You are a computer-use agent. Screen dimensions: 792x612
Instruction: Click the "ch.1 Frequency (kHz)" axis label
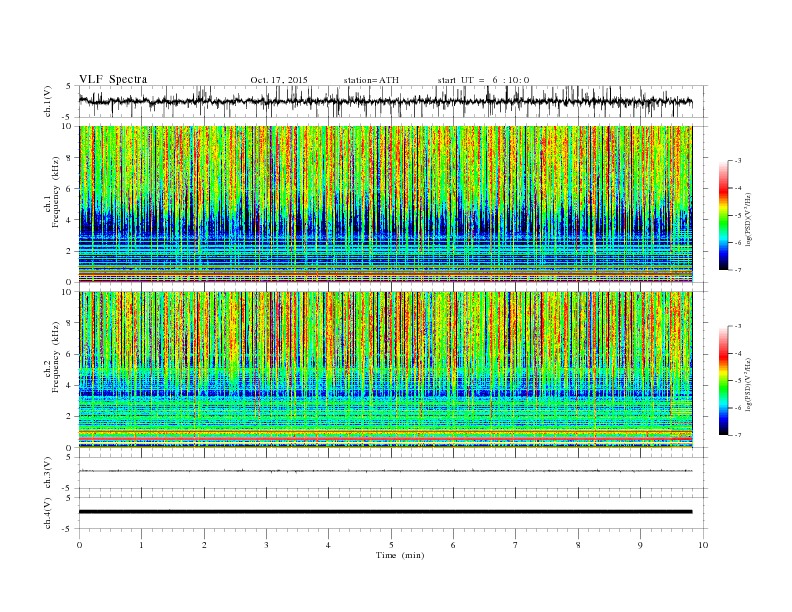tap(52, 192)
